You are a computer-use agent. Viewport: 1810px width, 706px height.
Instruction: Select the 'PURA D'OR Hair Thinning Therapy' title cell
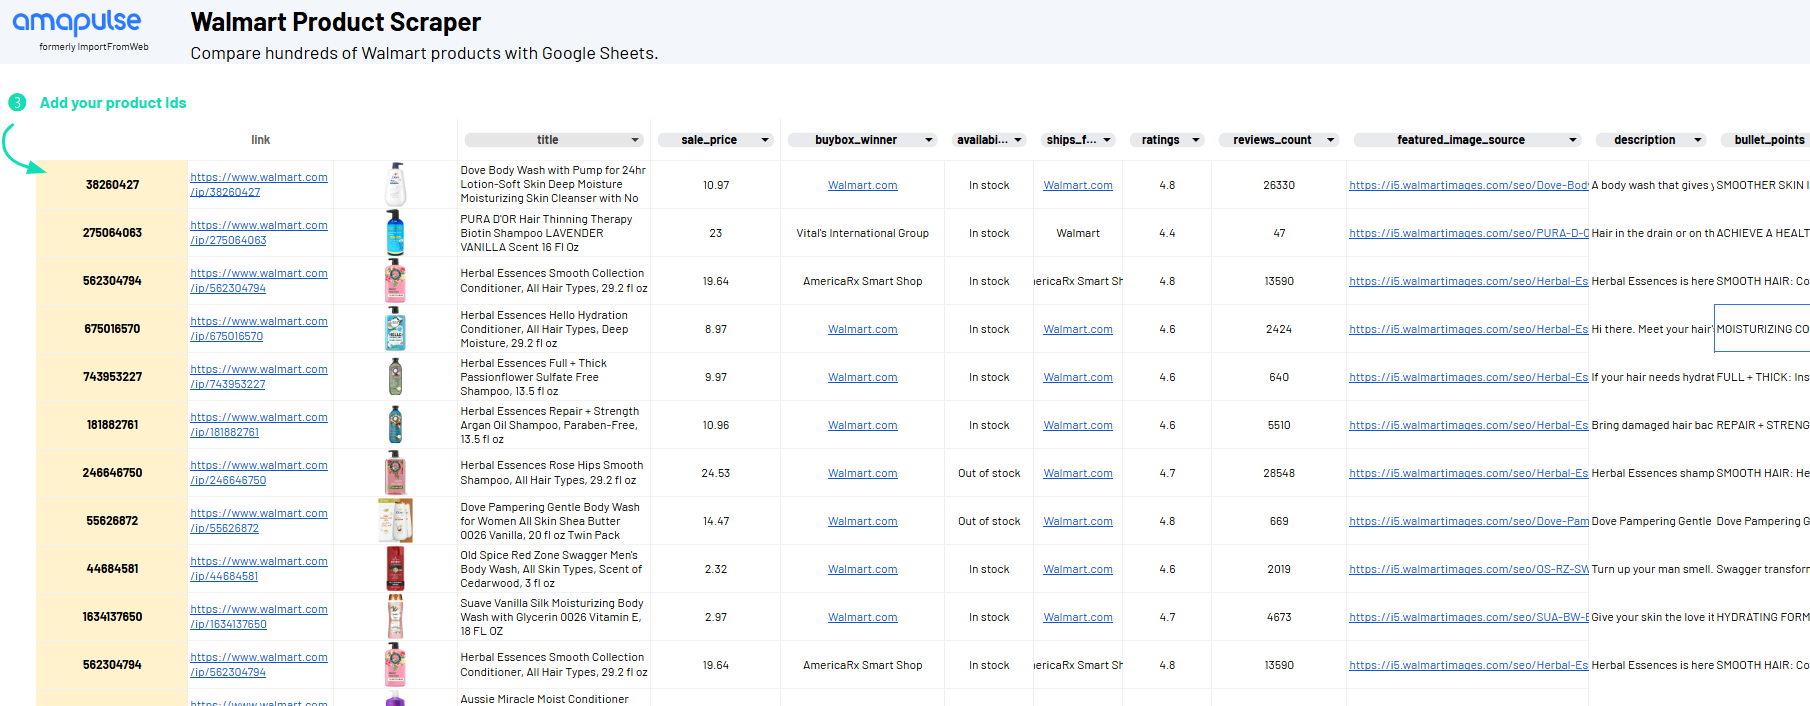click(x=554, y=233)
